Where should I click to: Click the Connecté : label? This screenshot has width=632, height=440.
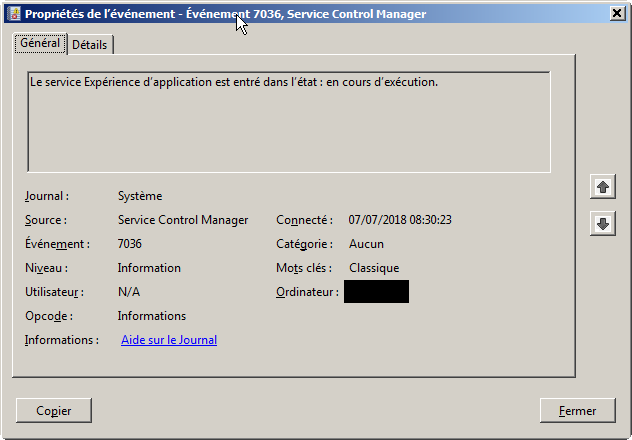point(304,220)
